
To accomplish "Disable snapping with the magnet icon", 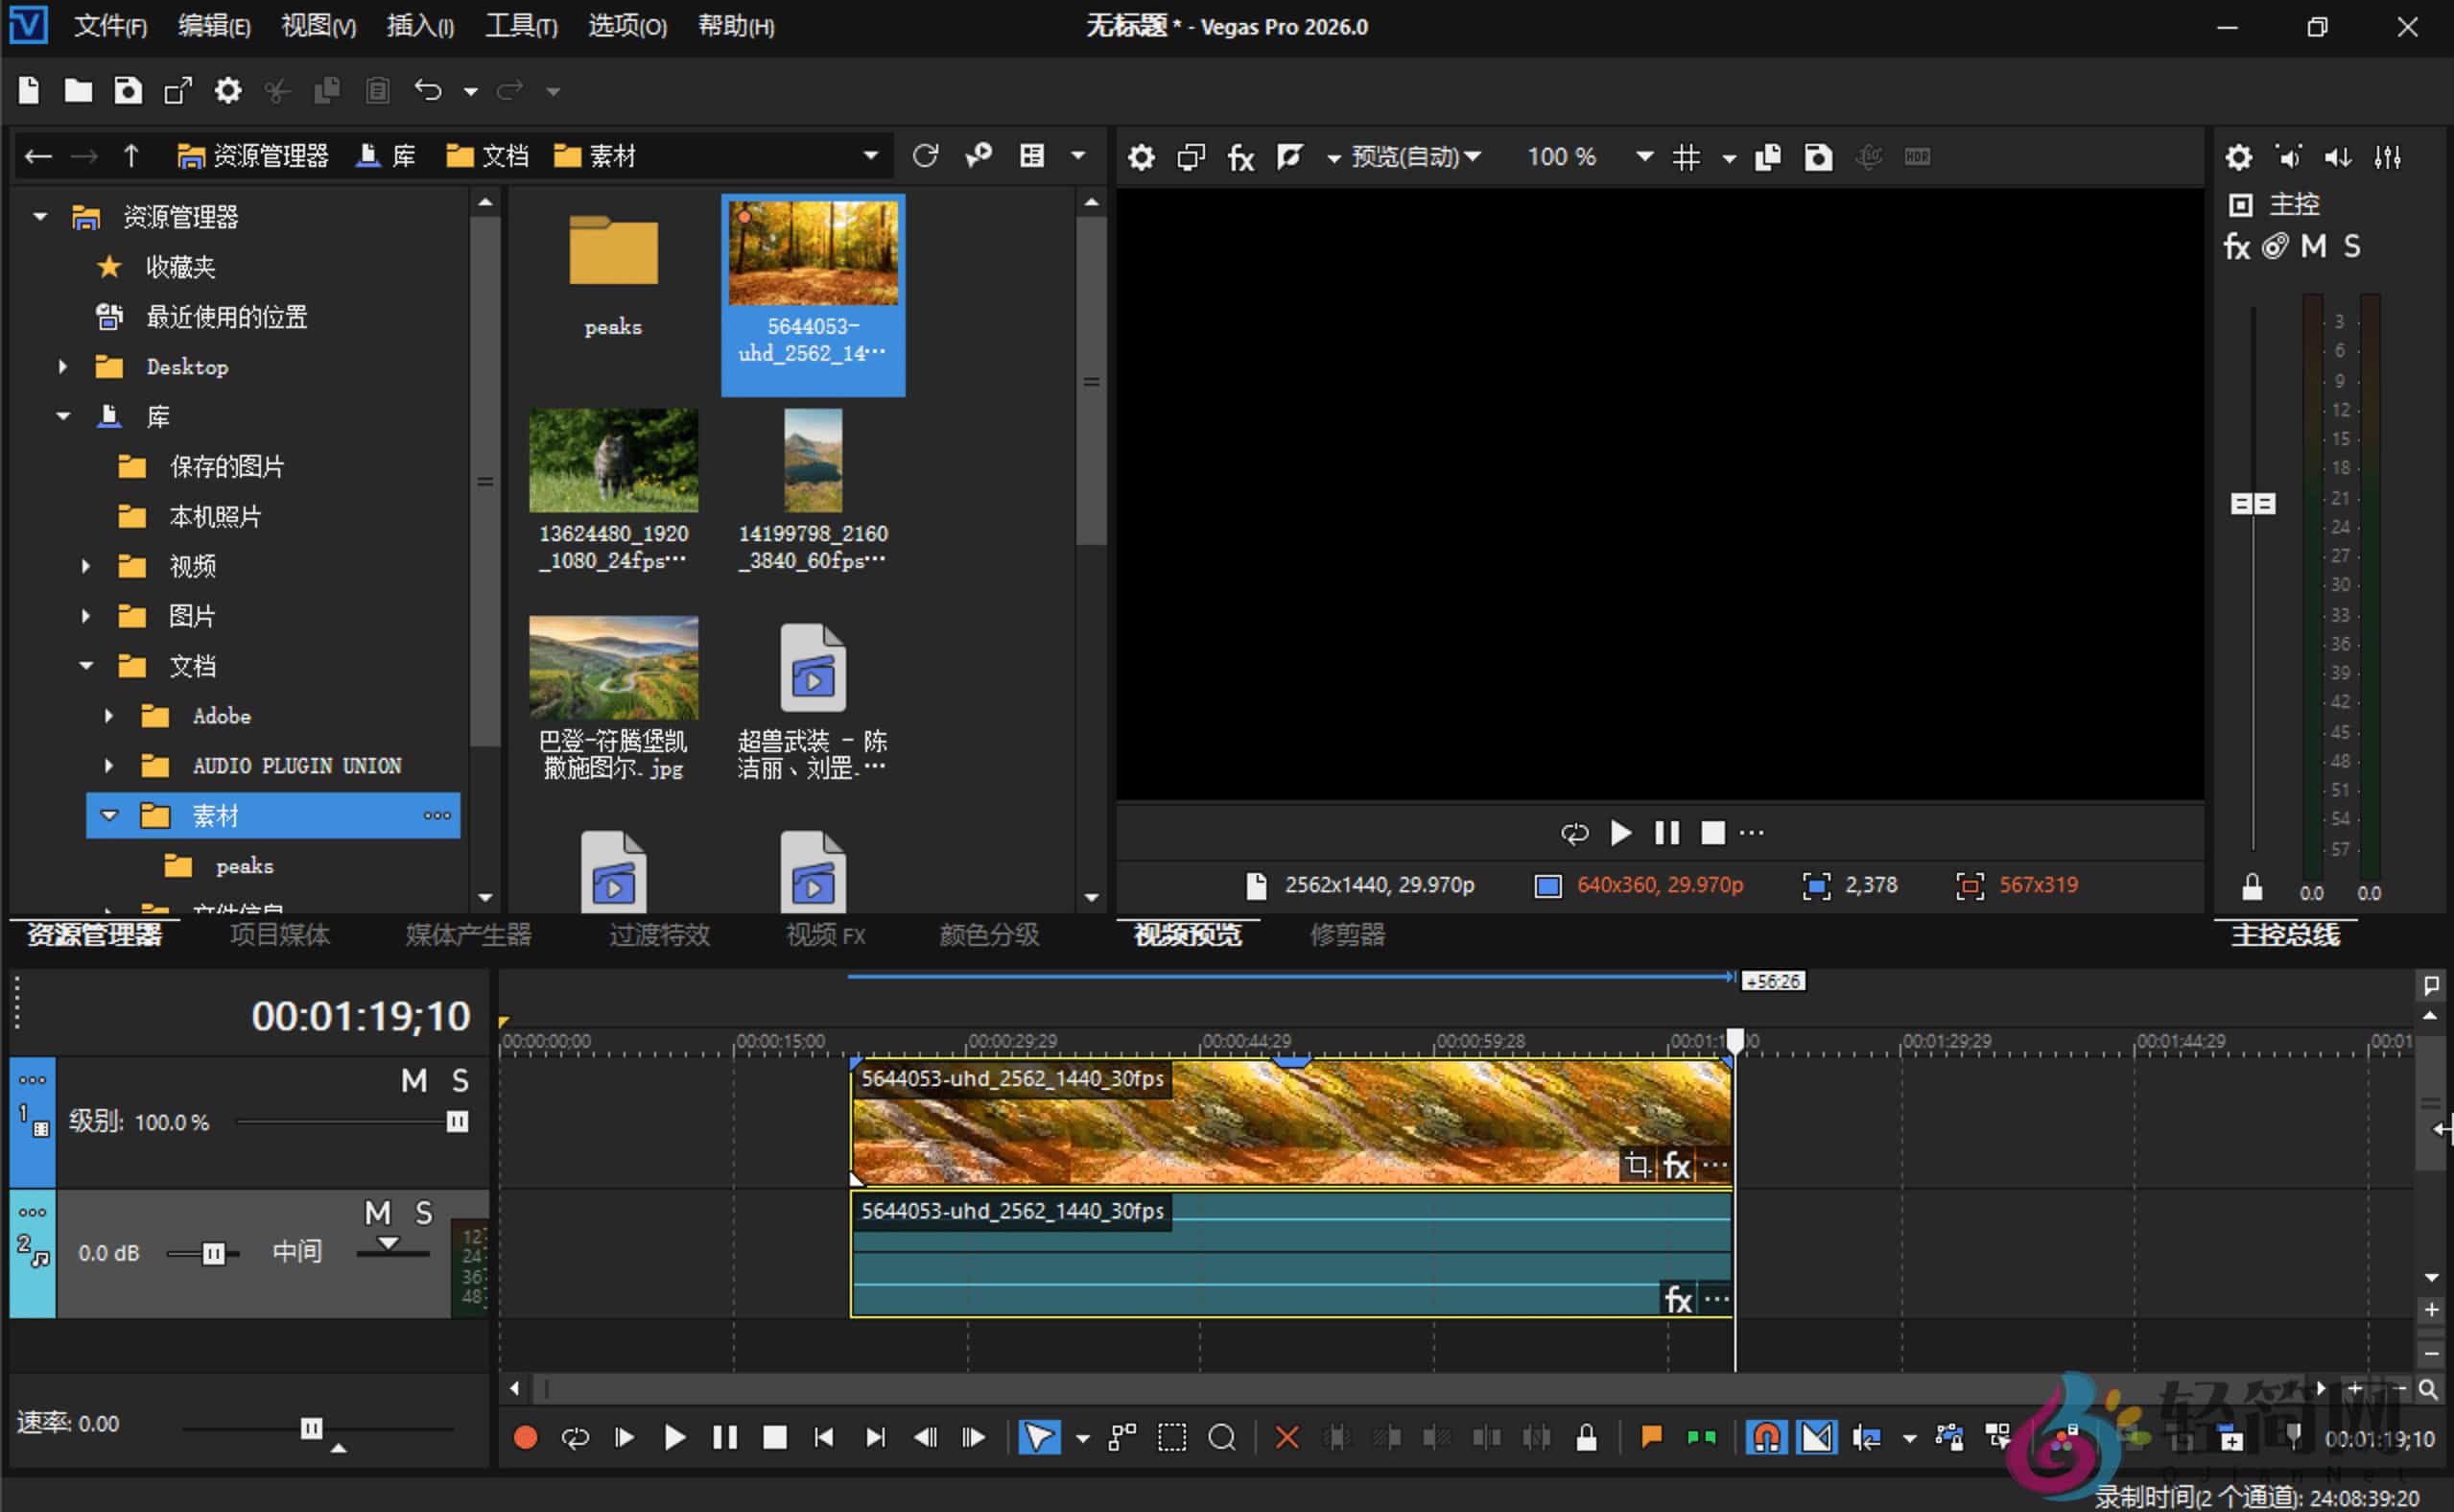I will 1765,1437.
